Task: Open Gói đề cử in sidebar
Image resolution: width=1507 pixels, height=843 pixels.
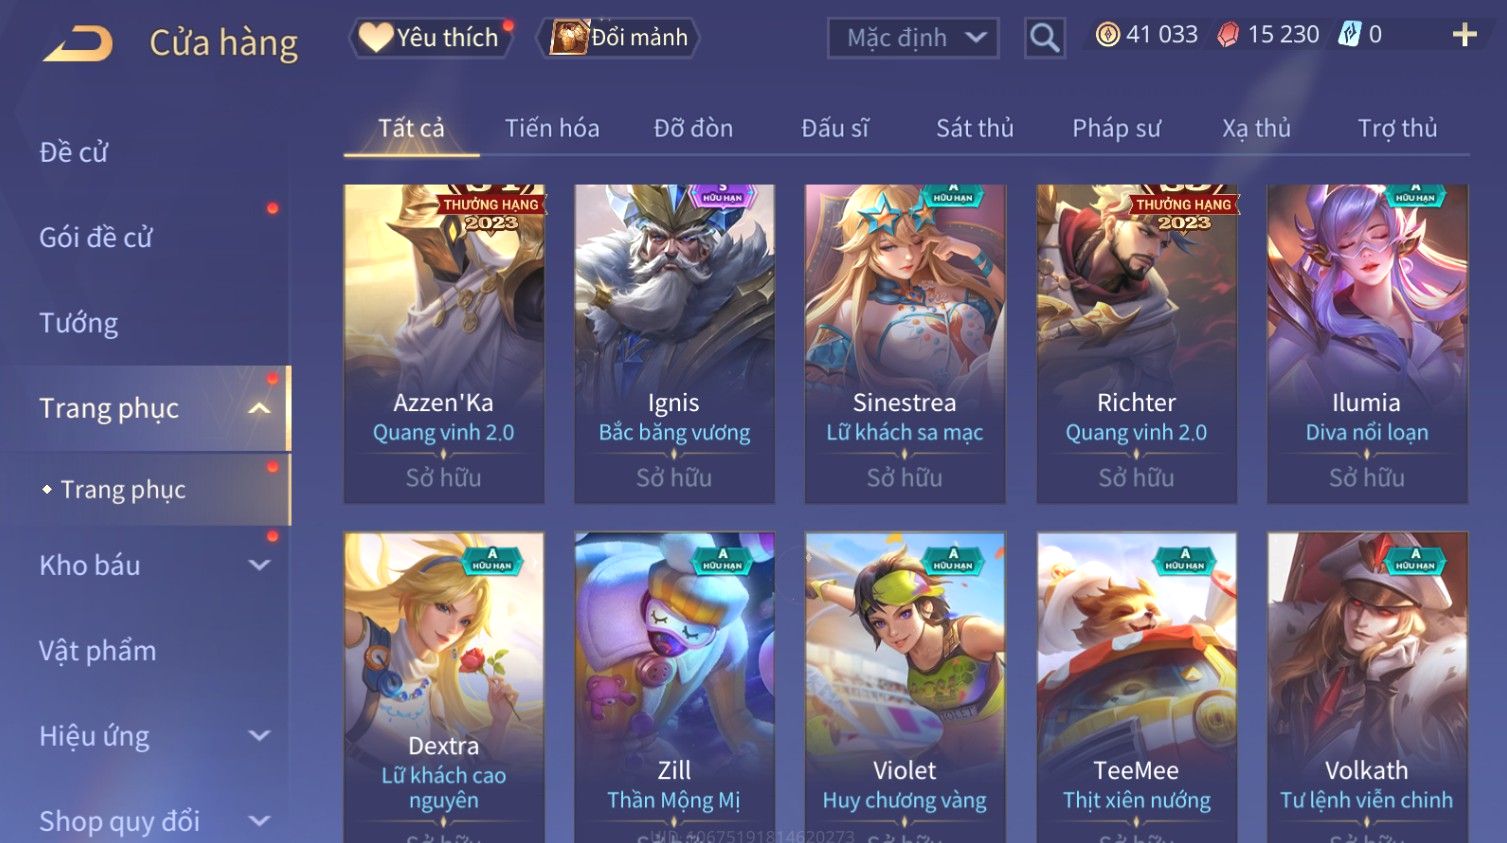Action: [96, 238]
